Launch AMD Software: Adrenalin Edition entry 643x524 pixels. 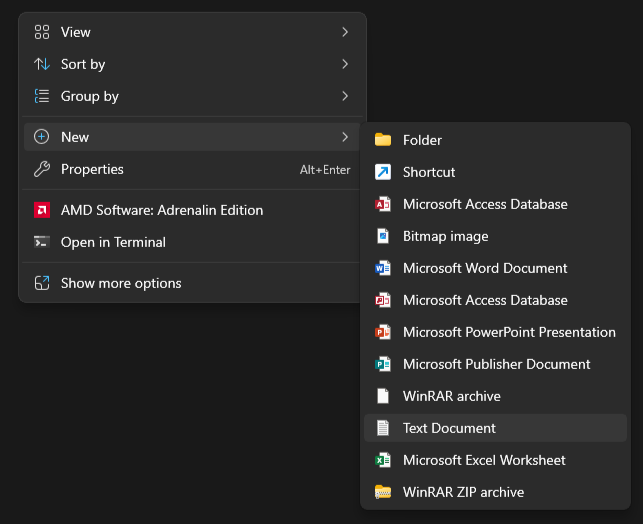tap(162, 210)
